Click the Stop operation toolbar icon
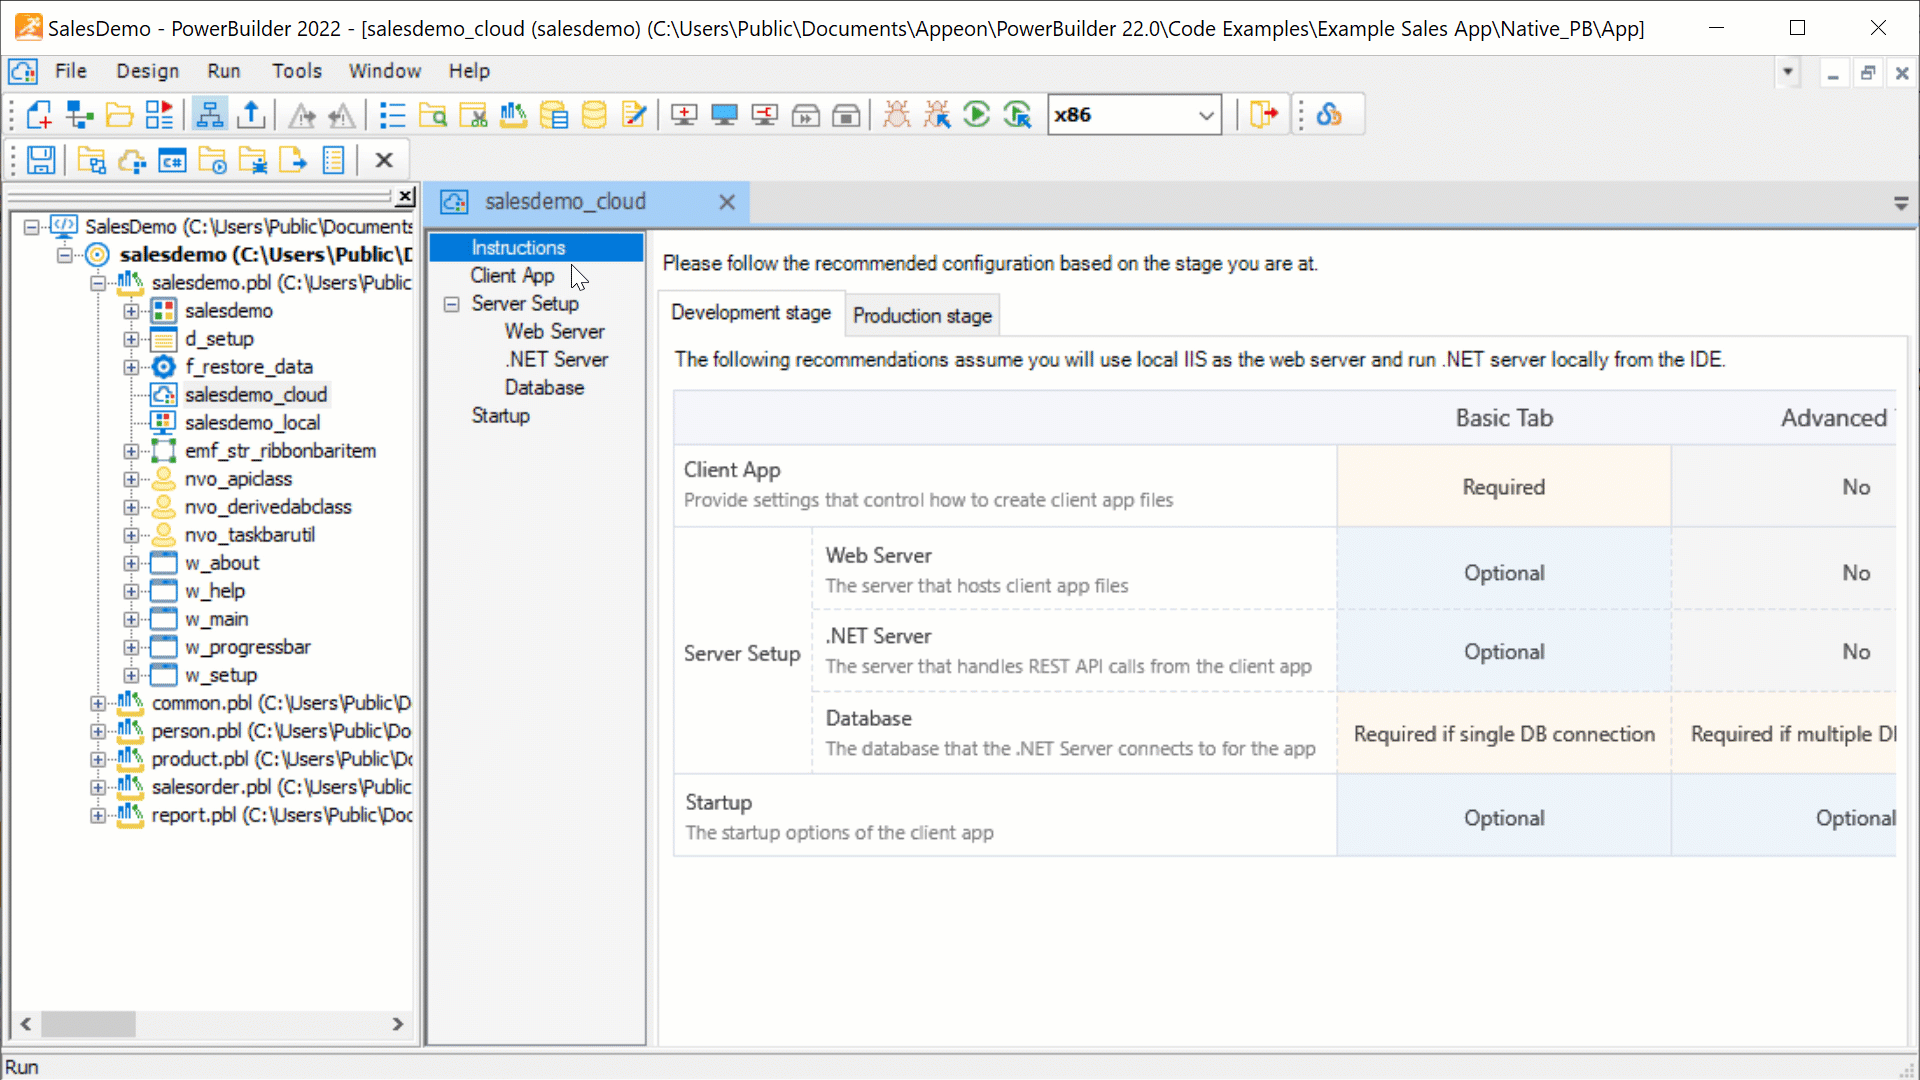 pyautogui.click(x=846, y=115)
